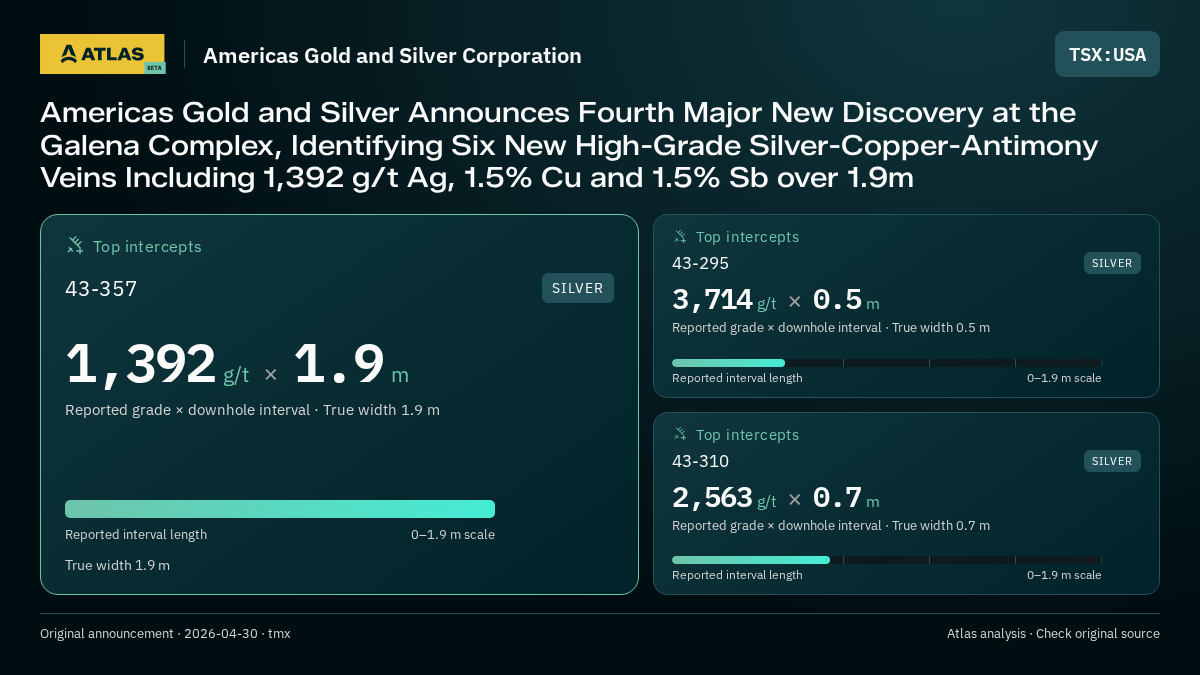Click 'Reported interval length' under the 43-310 bar
Viewport: 1200px width, 675px height.
pyautogui.click(x=737, y=575)
